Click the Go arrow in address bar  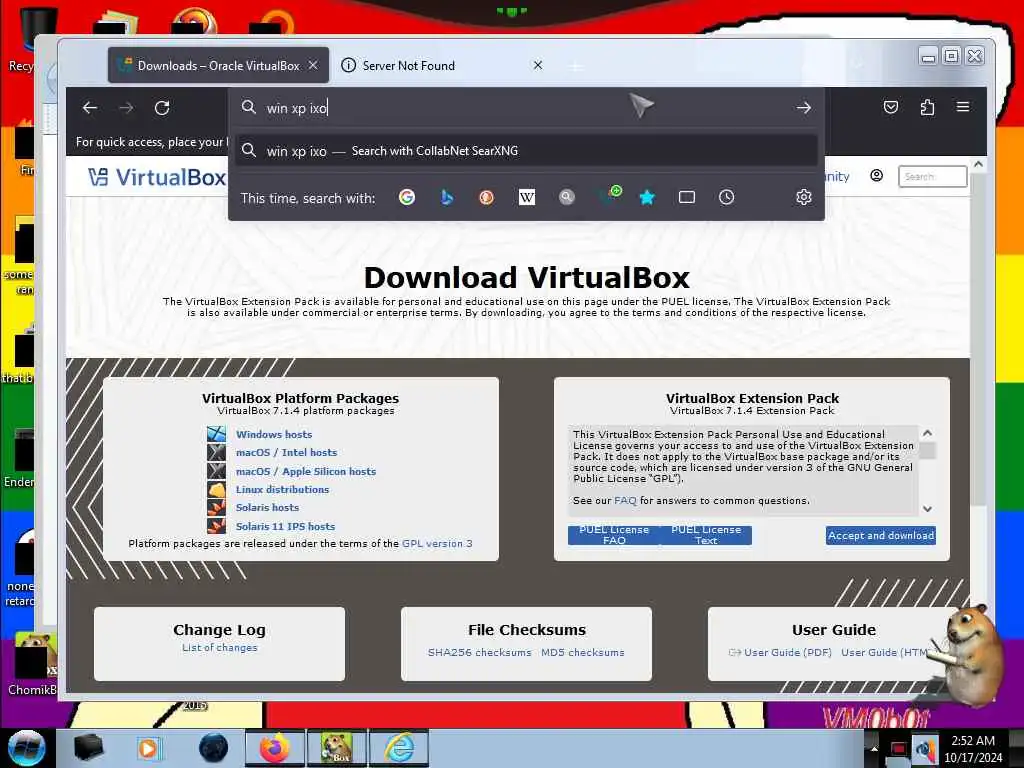tap(804, 108)
